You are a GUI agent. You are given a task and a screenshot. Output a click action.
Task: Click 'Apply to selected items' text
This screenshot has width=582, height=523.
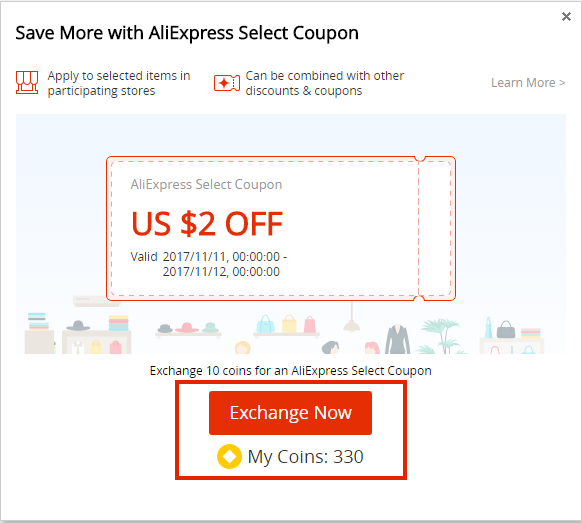[x=119, y=83]
